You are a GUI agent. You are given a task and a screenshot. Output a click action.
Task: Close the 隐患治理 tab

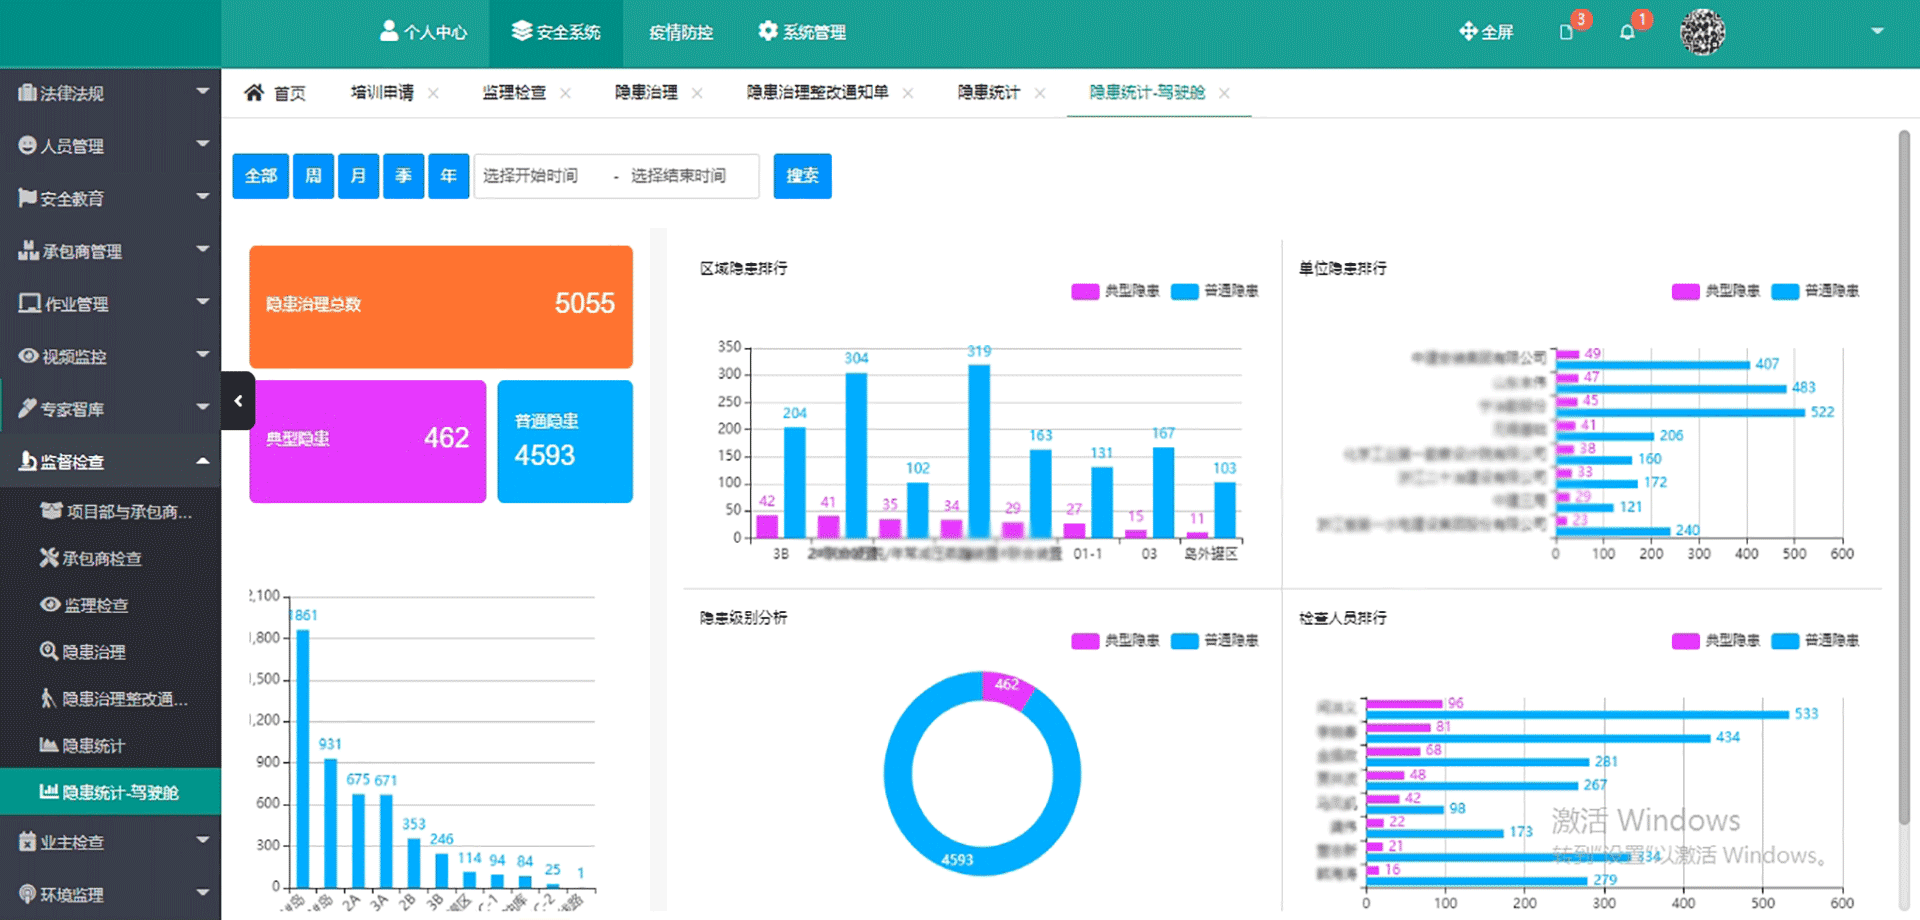pyautogui.click(x=697, y=93)
